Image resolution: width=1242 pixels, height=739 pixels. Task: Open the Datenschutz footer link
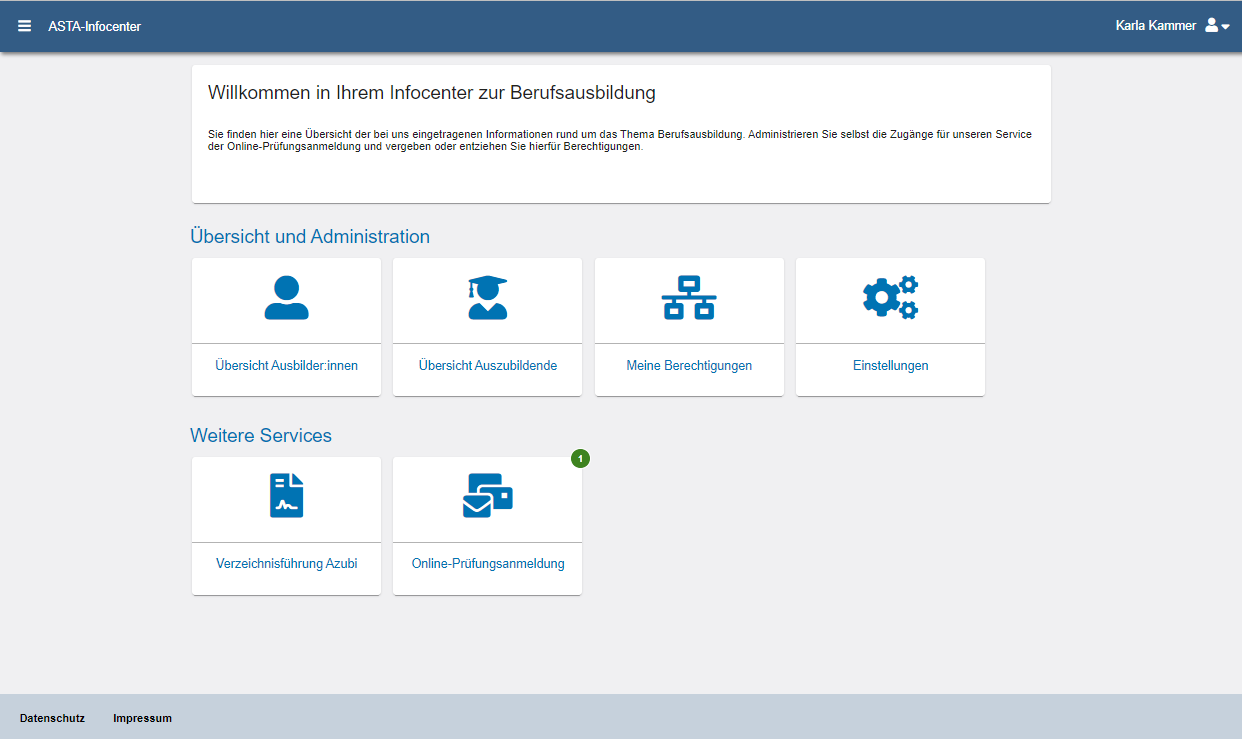52,718
